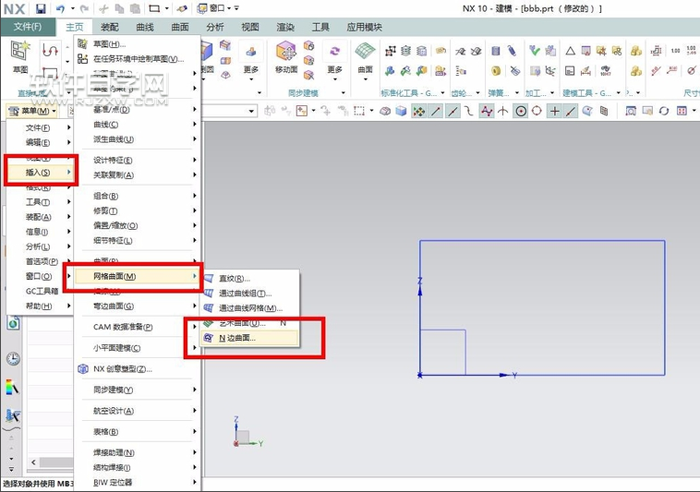Click the refresh circular arrows icon in selection bar
Image resolution: width=700 pixels, height=492 pixels.
click(x=664, y=111)
